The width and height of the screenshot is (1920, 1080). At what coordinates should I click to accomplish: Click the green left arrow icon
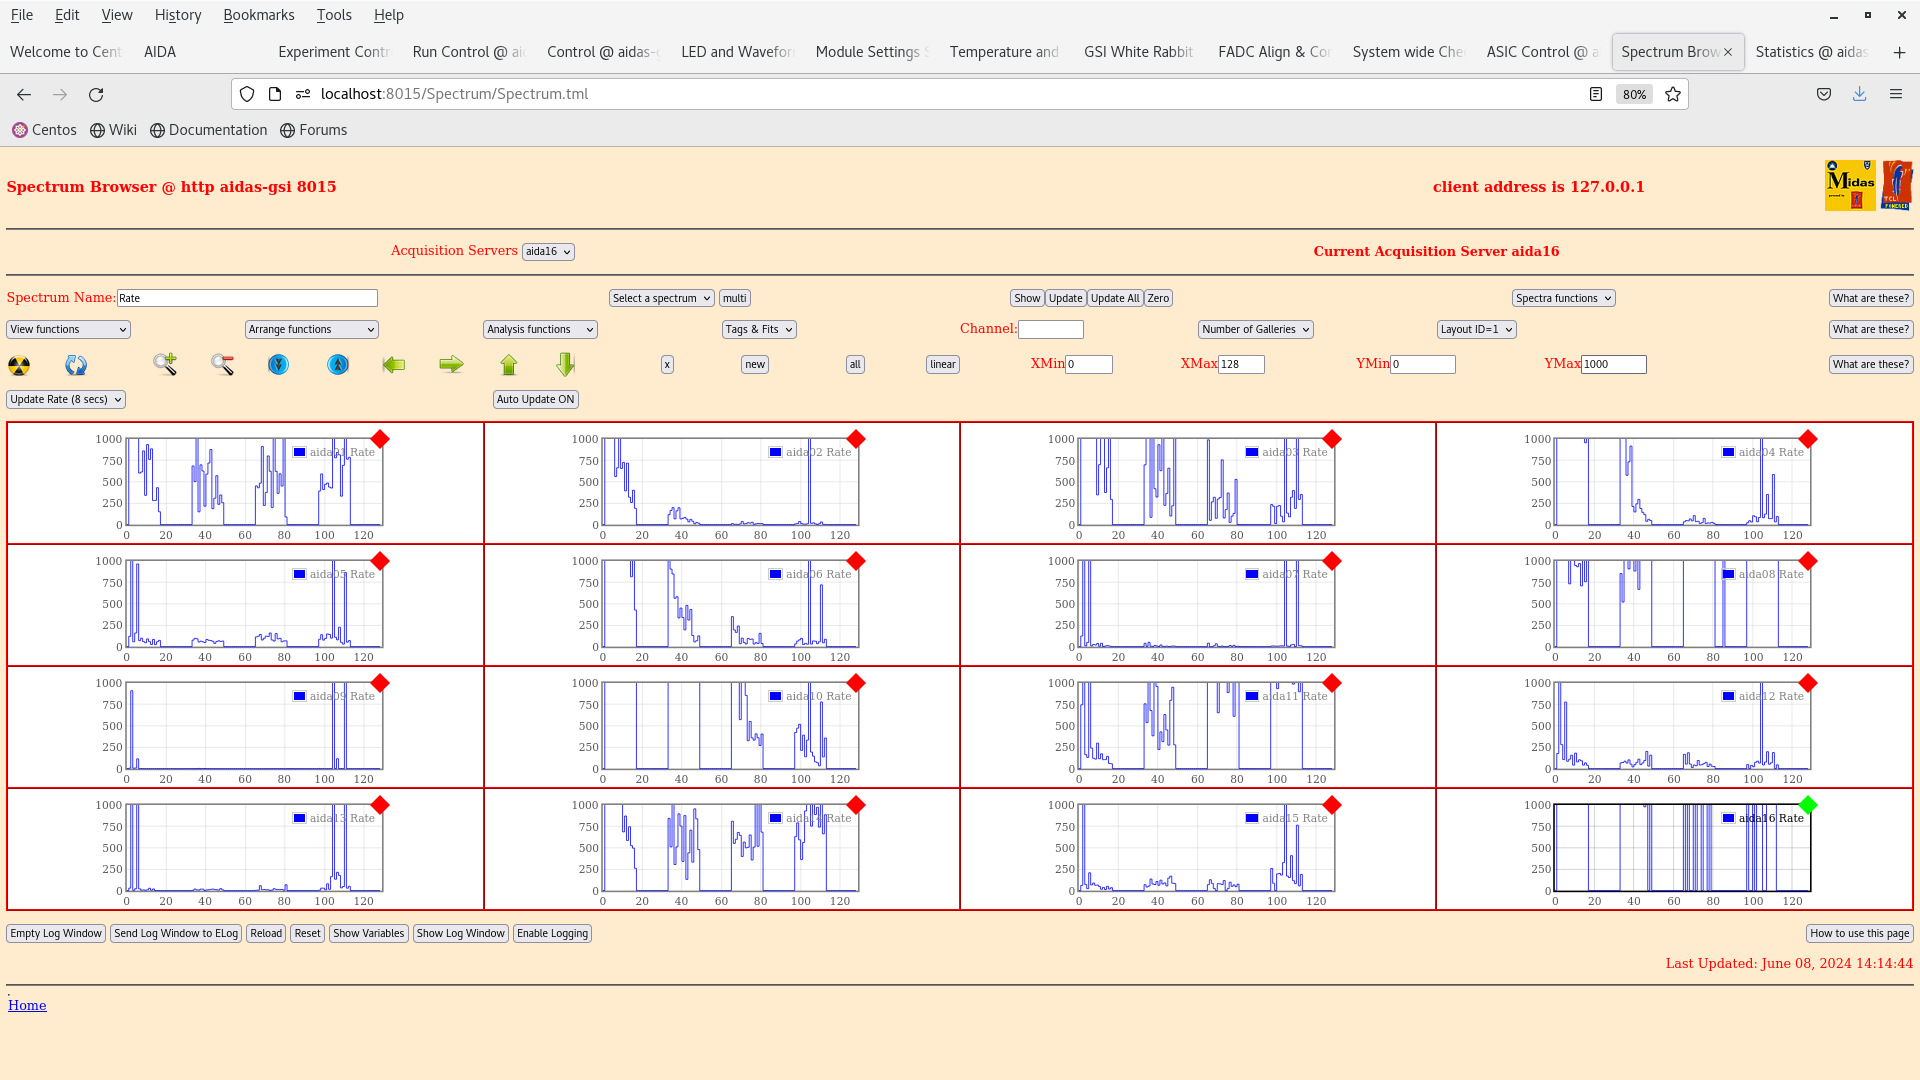click(x=394, y=365)
